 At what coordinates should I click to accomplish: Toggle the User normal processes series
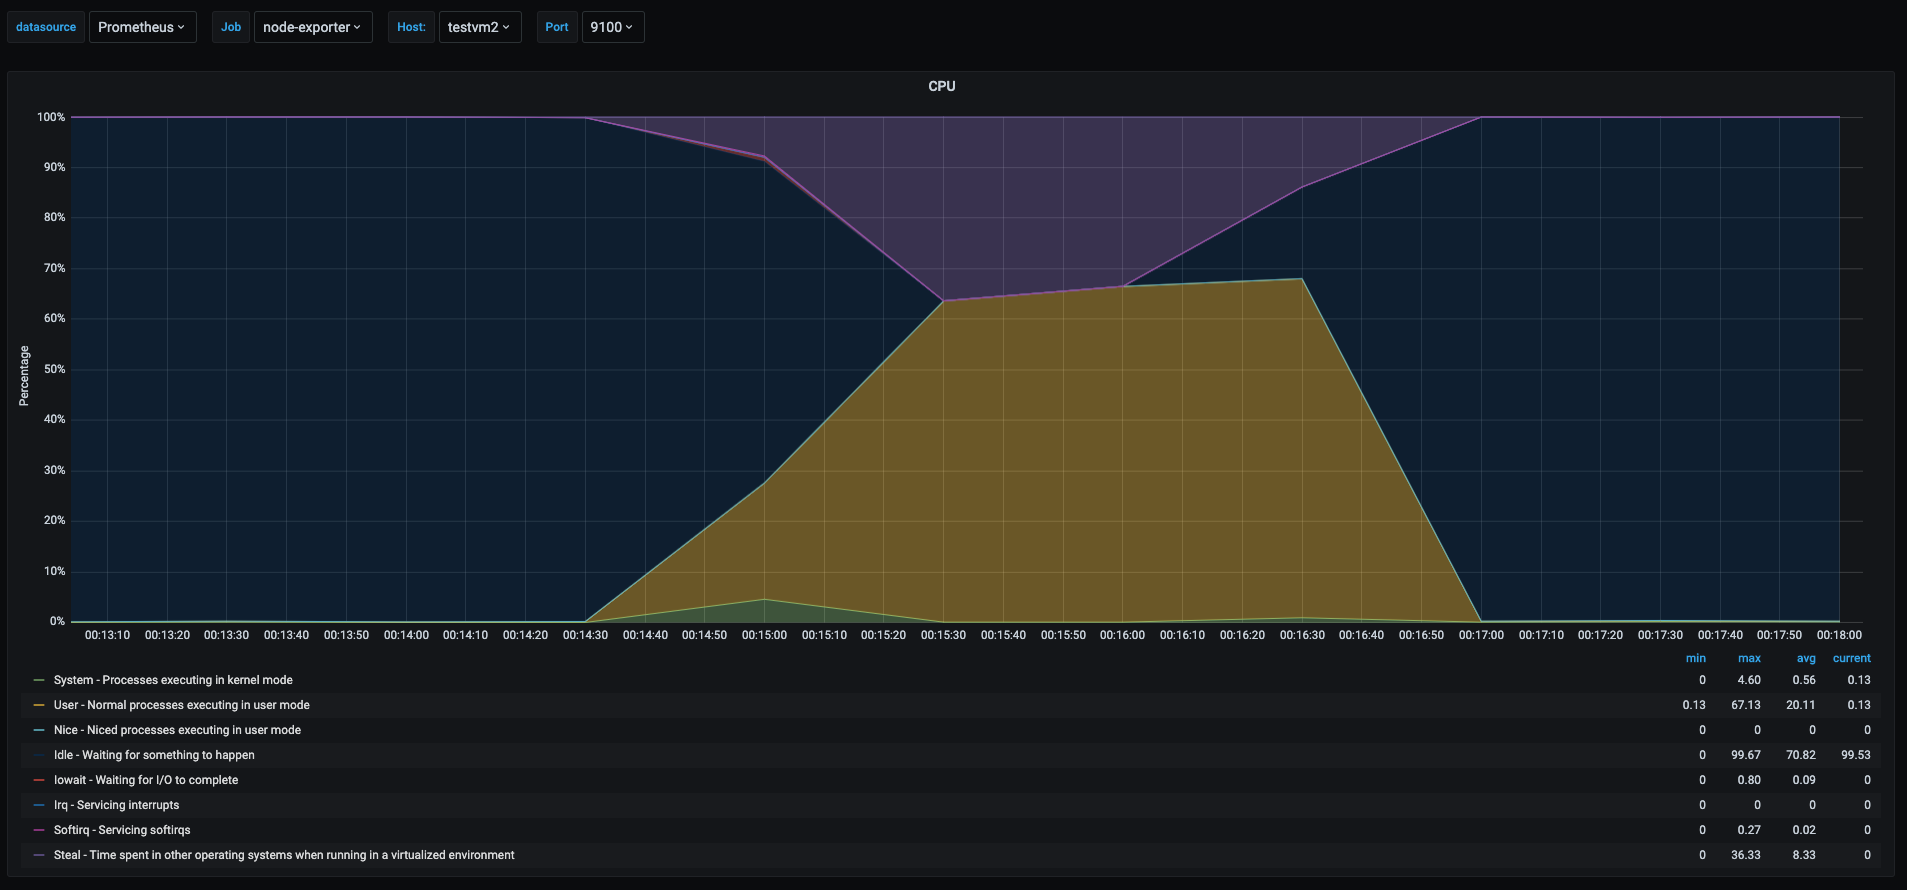click(181, 705)
